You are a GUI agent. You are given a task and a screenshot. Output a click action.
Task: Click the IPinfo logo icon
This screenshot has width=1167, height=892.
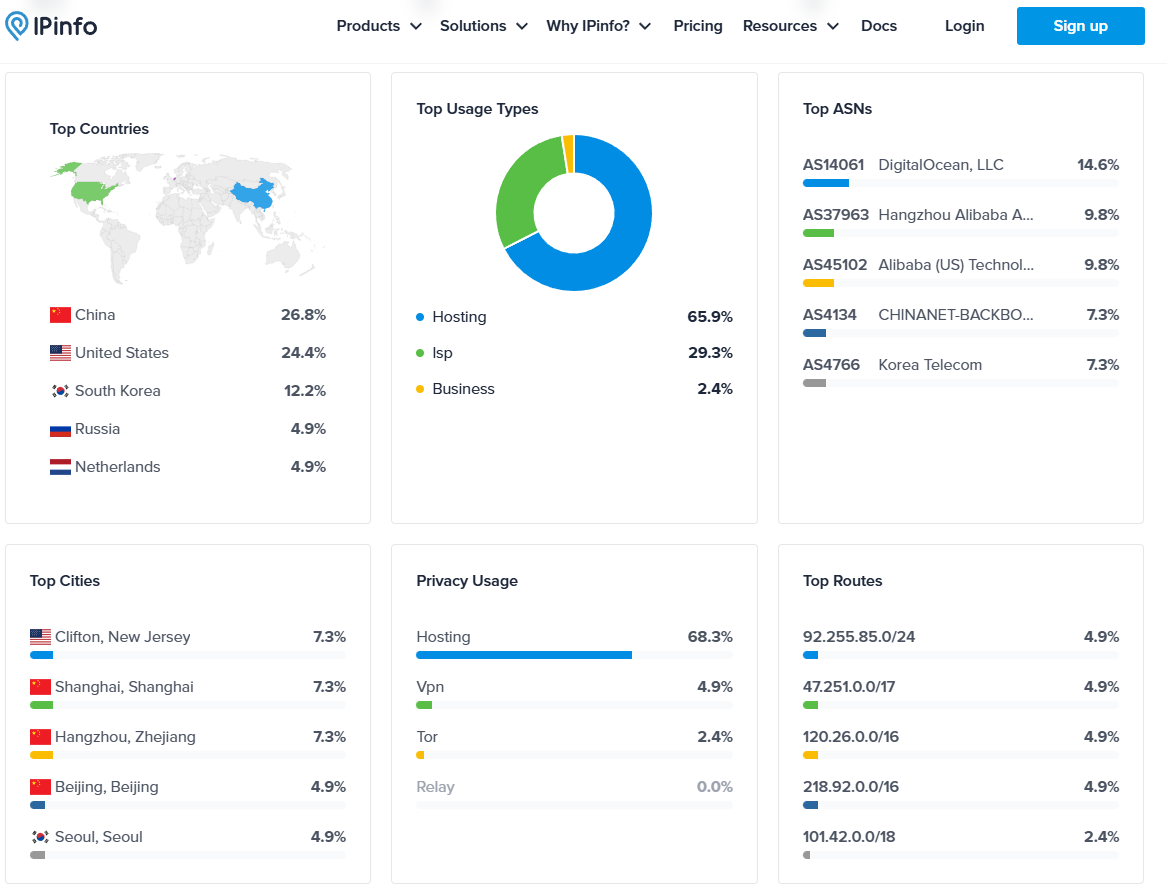click(17, 26)
